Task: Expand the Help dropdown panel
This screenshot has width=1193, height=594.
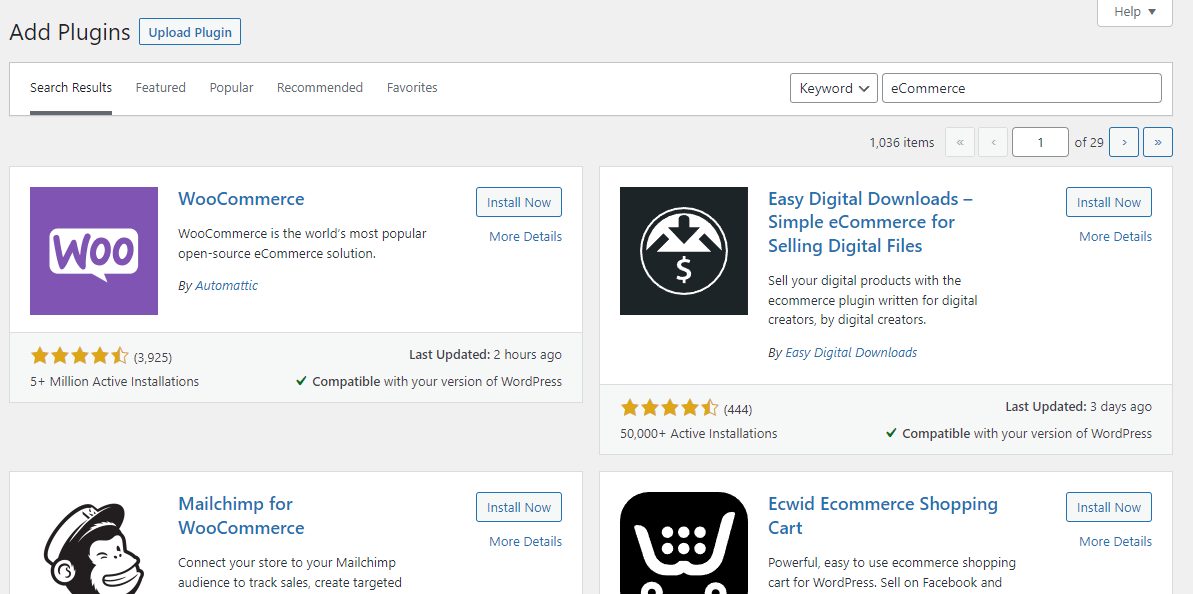Action: (1134, 12)
